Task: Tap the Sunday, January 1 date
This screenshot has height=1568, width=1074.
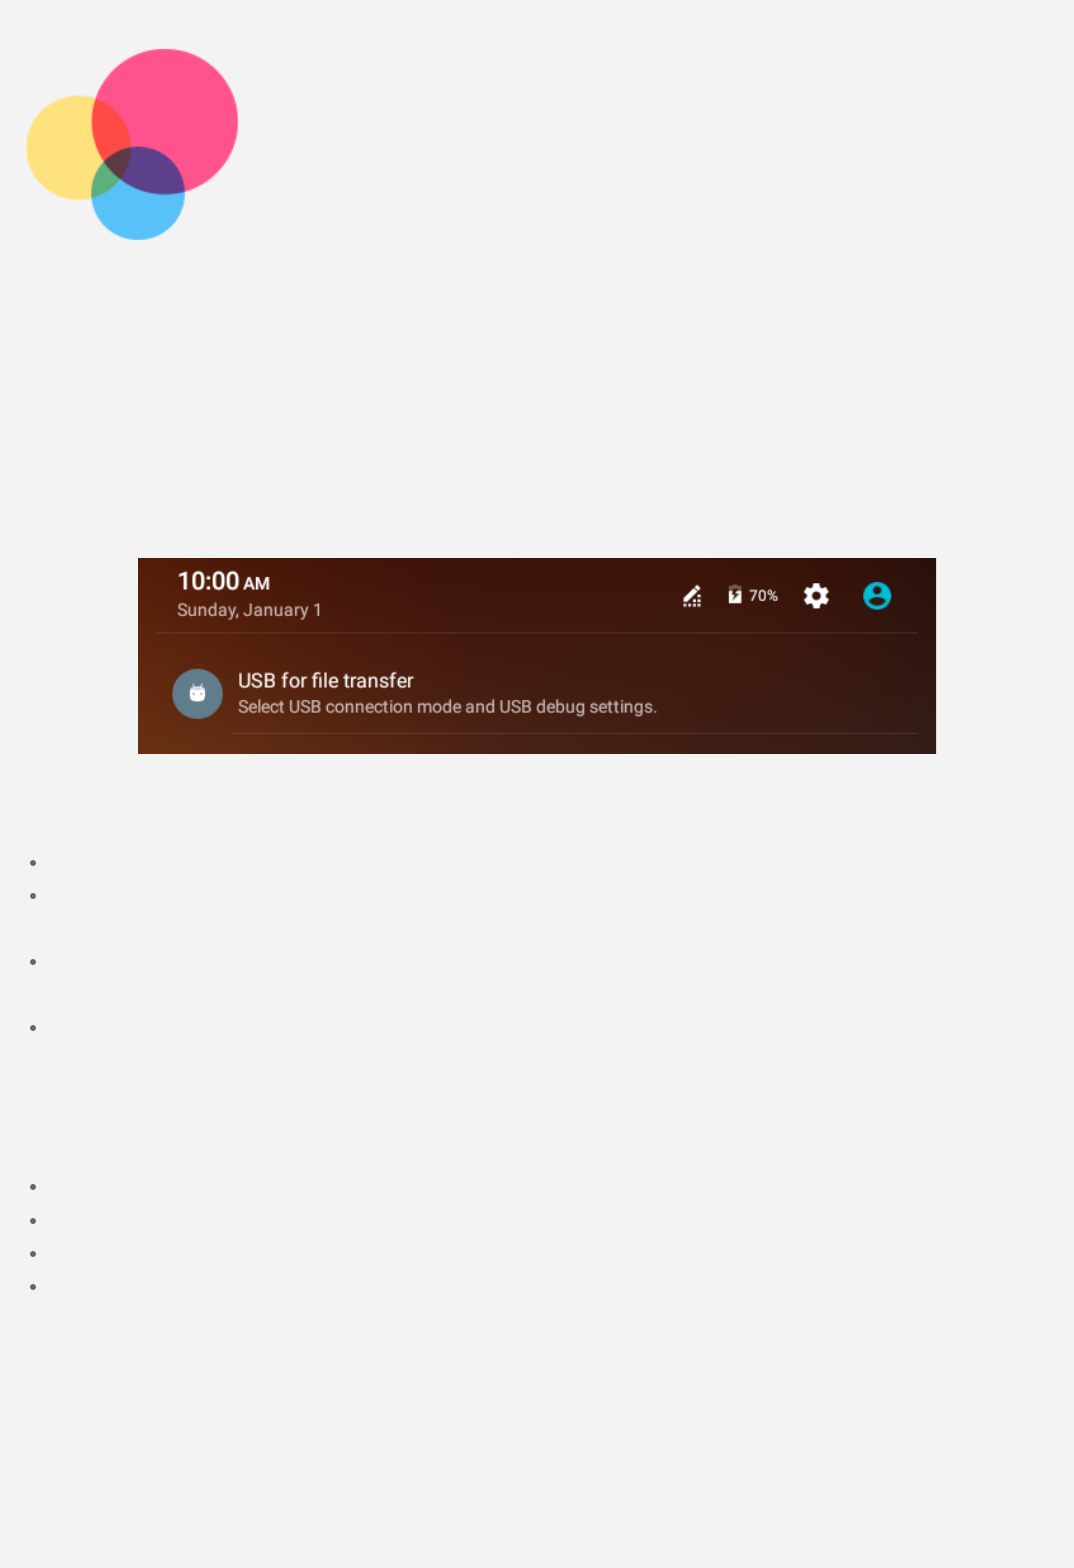Action: click(x=249, y=610)
